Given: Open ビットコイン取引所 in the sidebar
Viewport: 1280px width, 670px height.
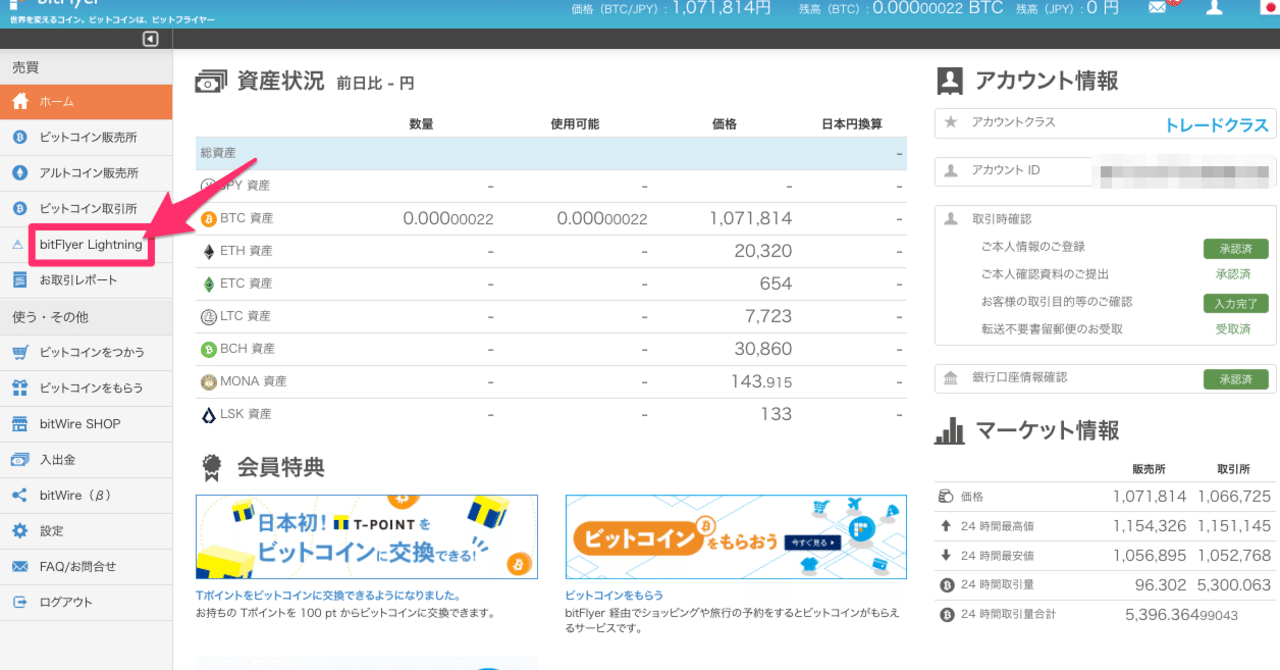Looking at the screenshot, I should click(x=86, y=208).
